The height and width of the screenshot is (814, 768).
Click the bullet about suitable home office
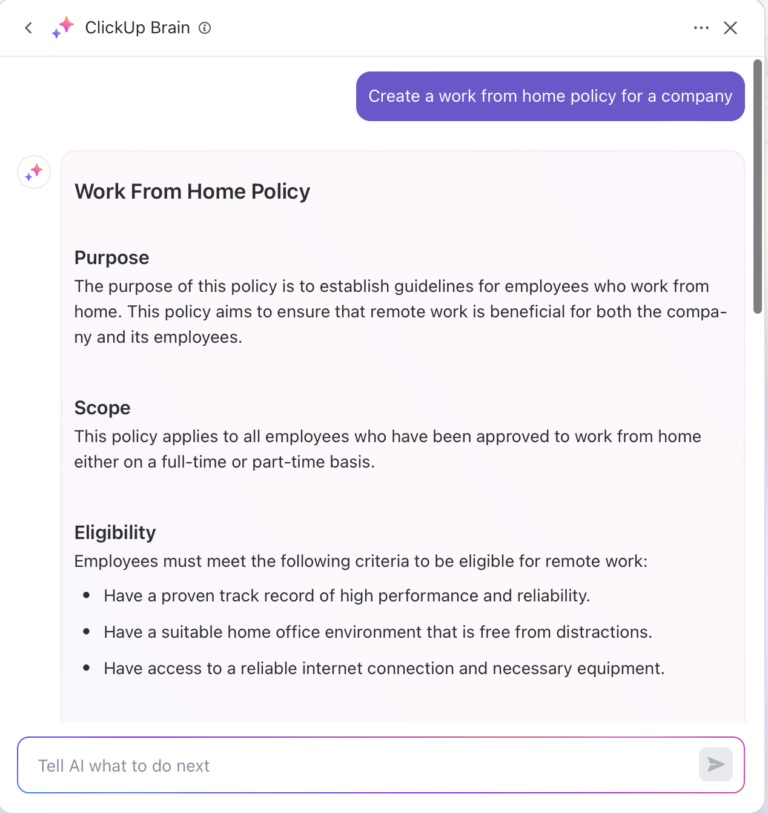click(x=378, y=632)
